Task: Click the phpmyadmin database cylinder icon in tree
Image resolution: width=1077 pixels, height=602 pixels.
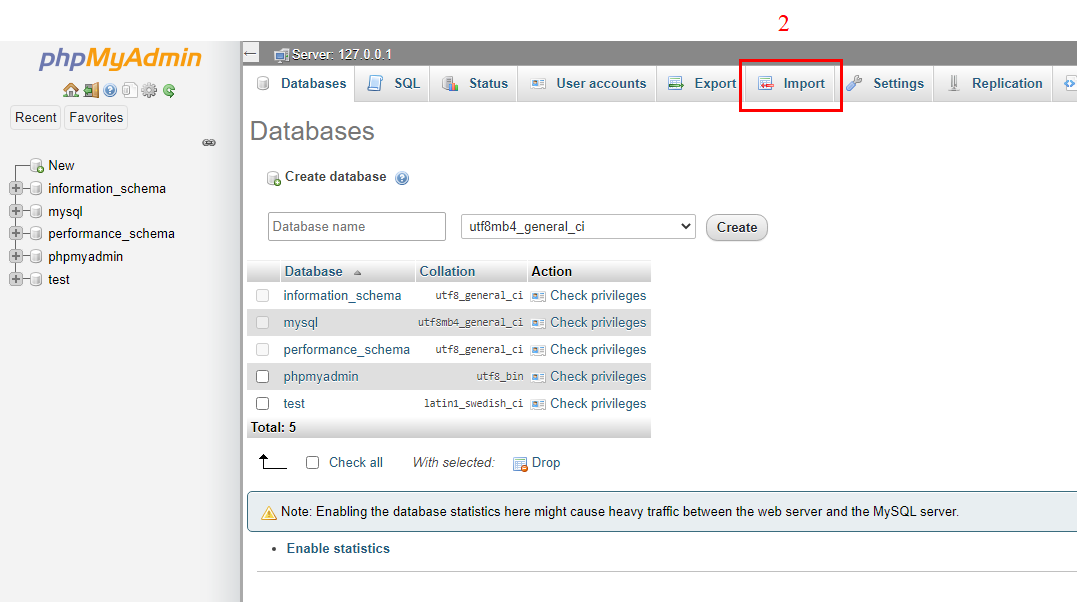Action: (36, 256)
